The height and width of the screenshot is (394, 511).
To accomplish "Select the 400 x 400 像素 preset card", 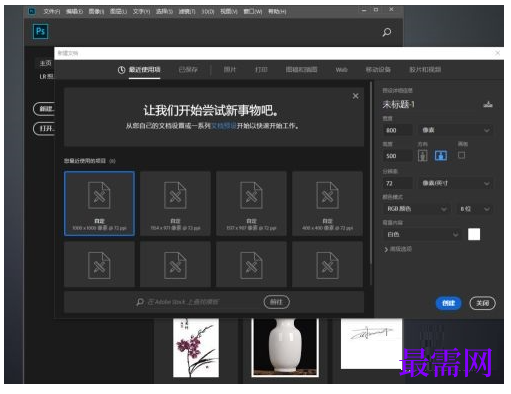I will (x=327, y=204).
